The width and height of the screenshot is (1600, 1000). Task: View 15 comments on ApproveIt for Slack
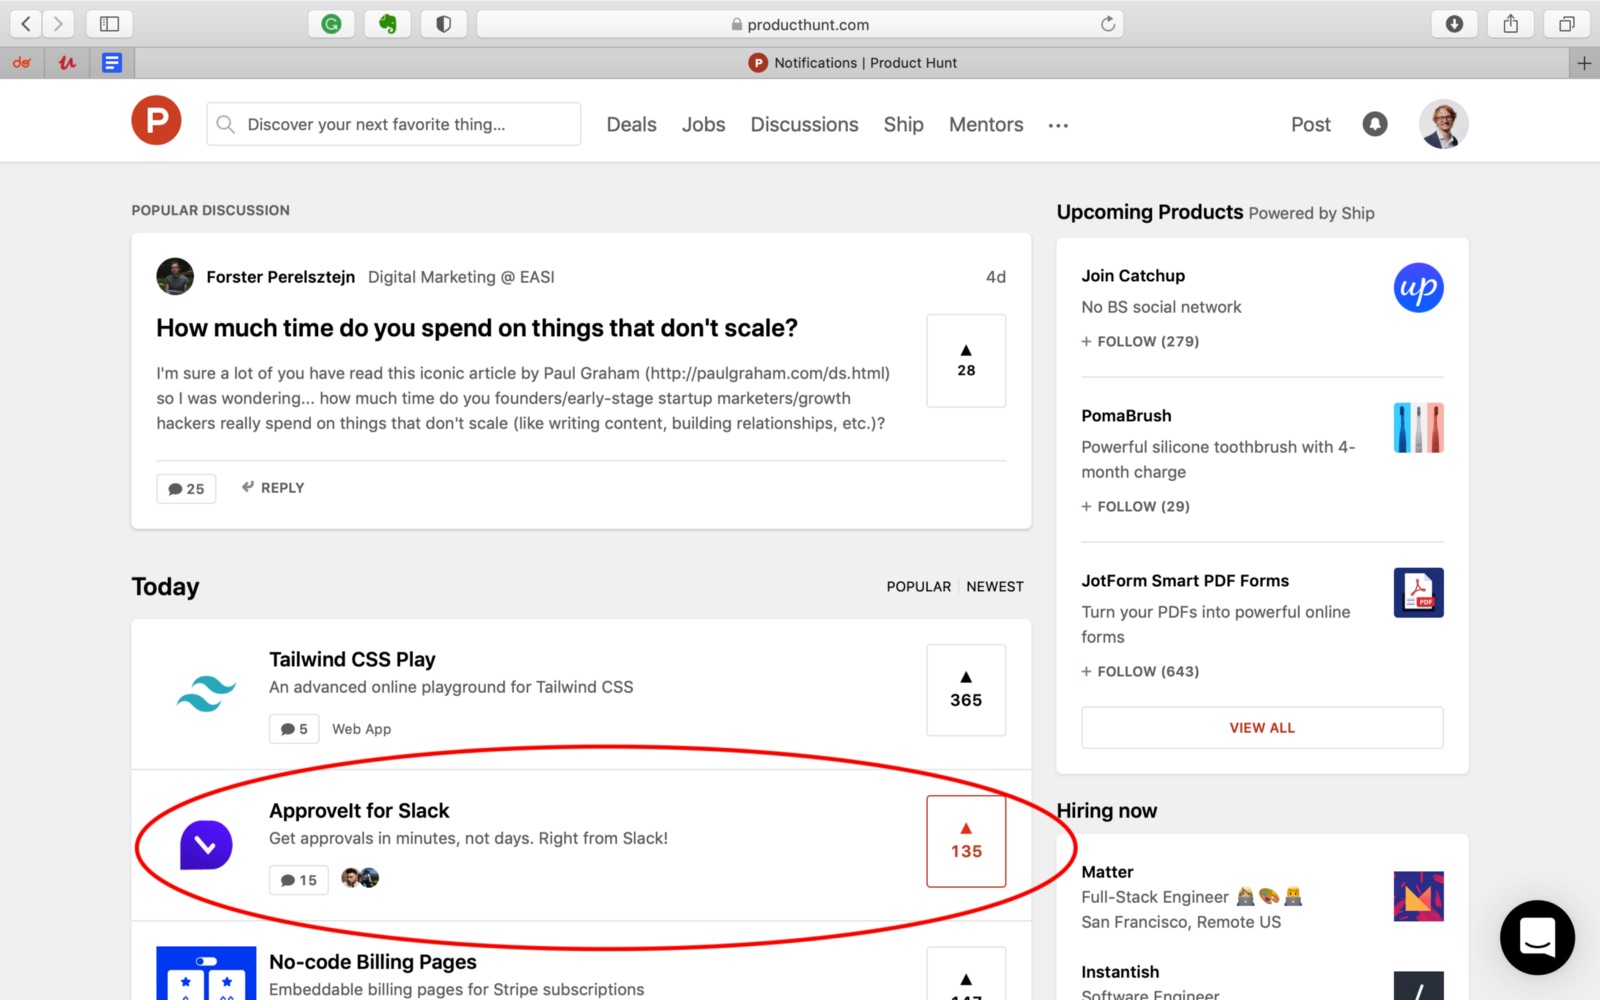298,880
